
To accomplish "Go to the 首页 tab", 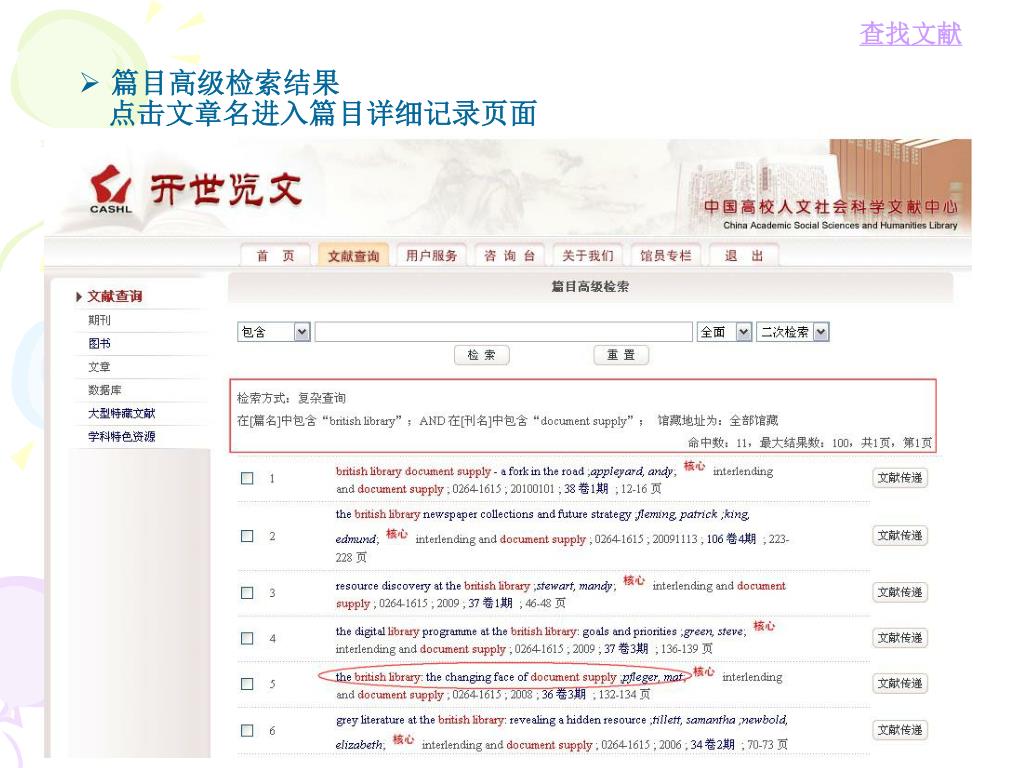I will (275, 256).
